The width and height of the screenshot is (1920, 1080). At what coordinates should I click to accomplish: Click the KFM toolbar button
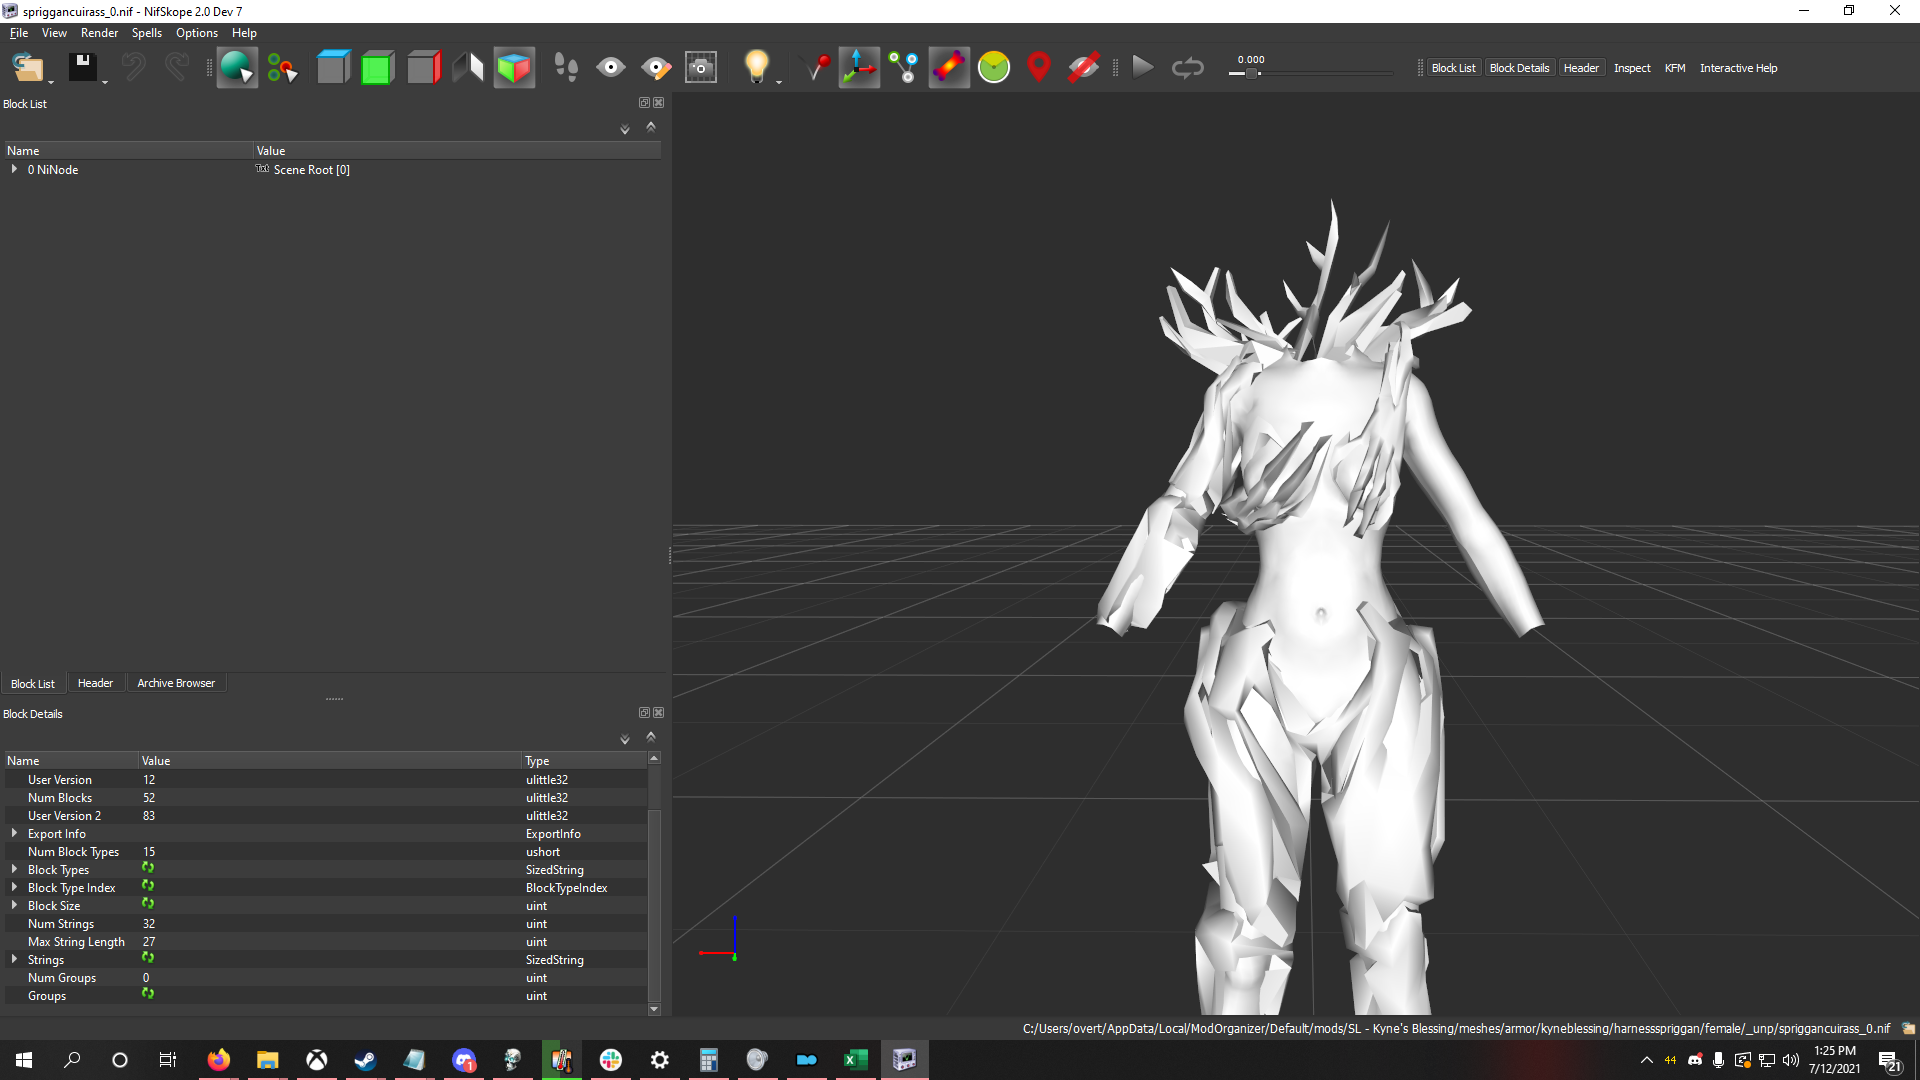1675,68
